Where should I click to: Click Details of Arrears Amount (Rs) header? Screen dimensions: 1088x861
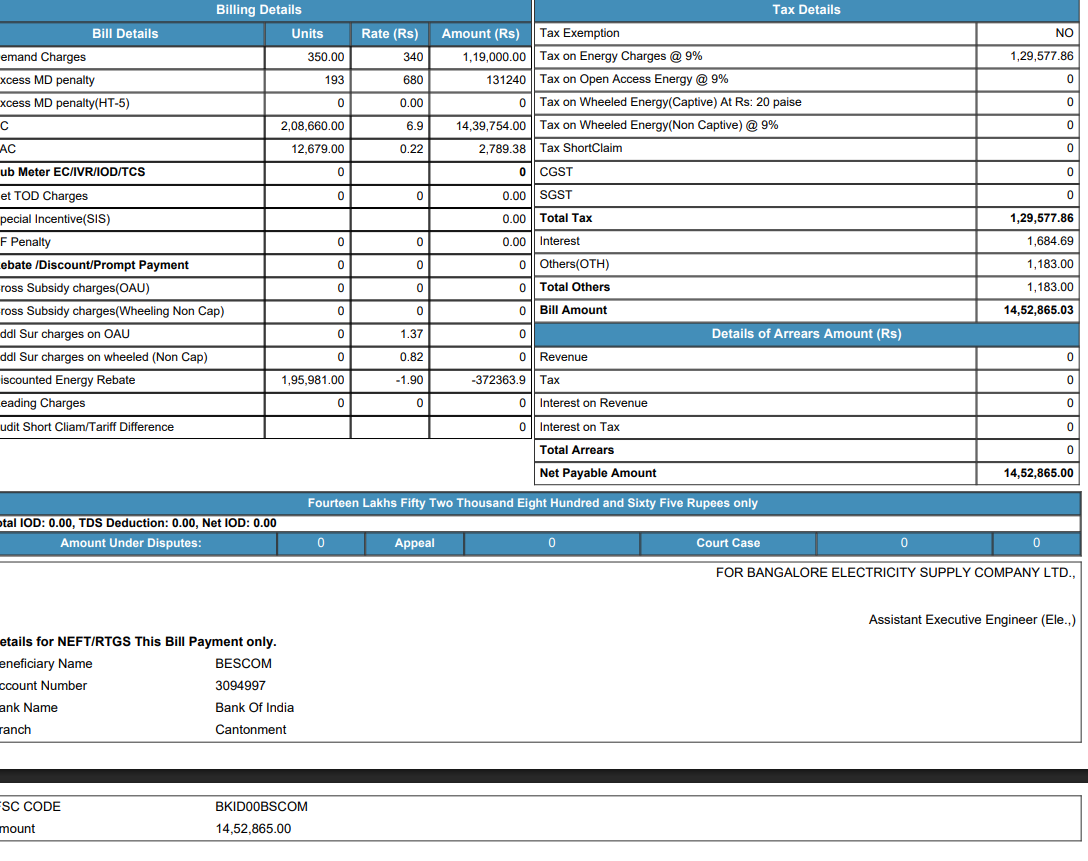(x=806, y=334)
